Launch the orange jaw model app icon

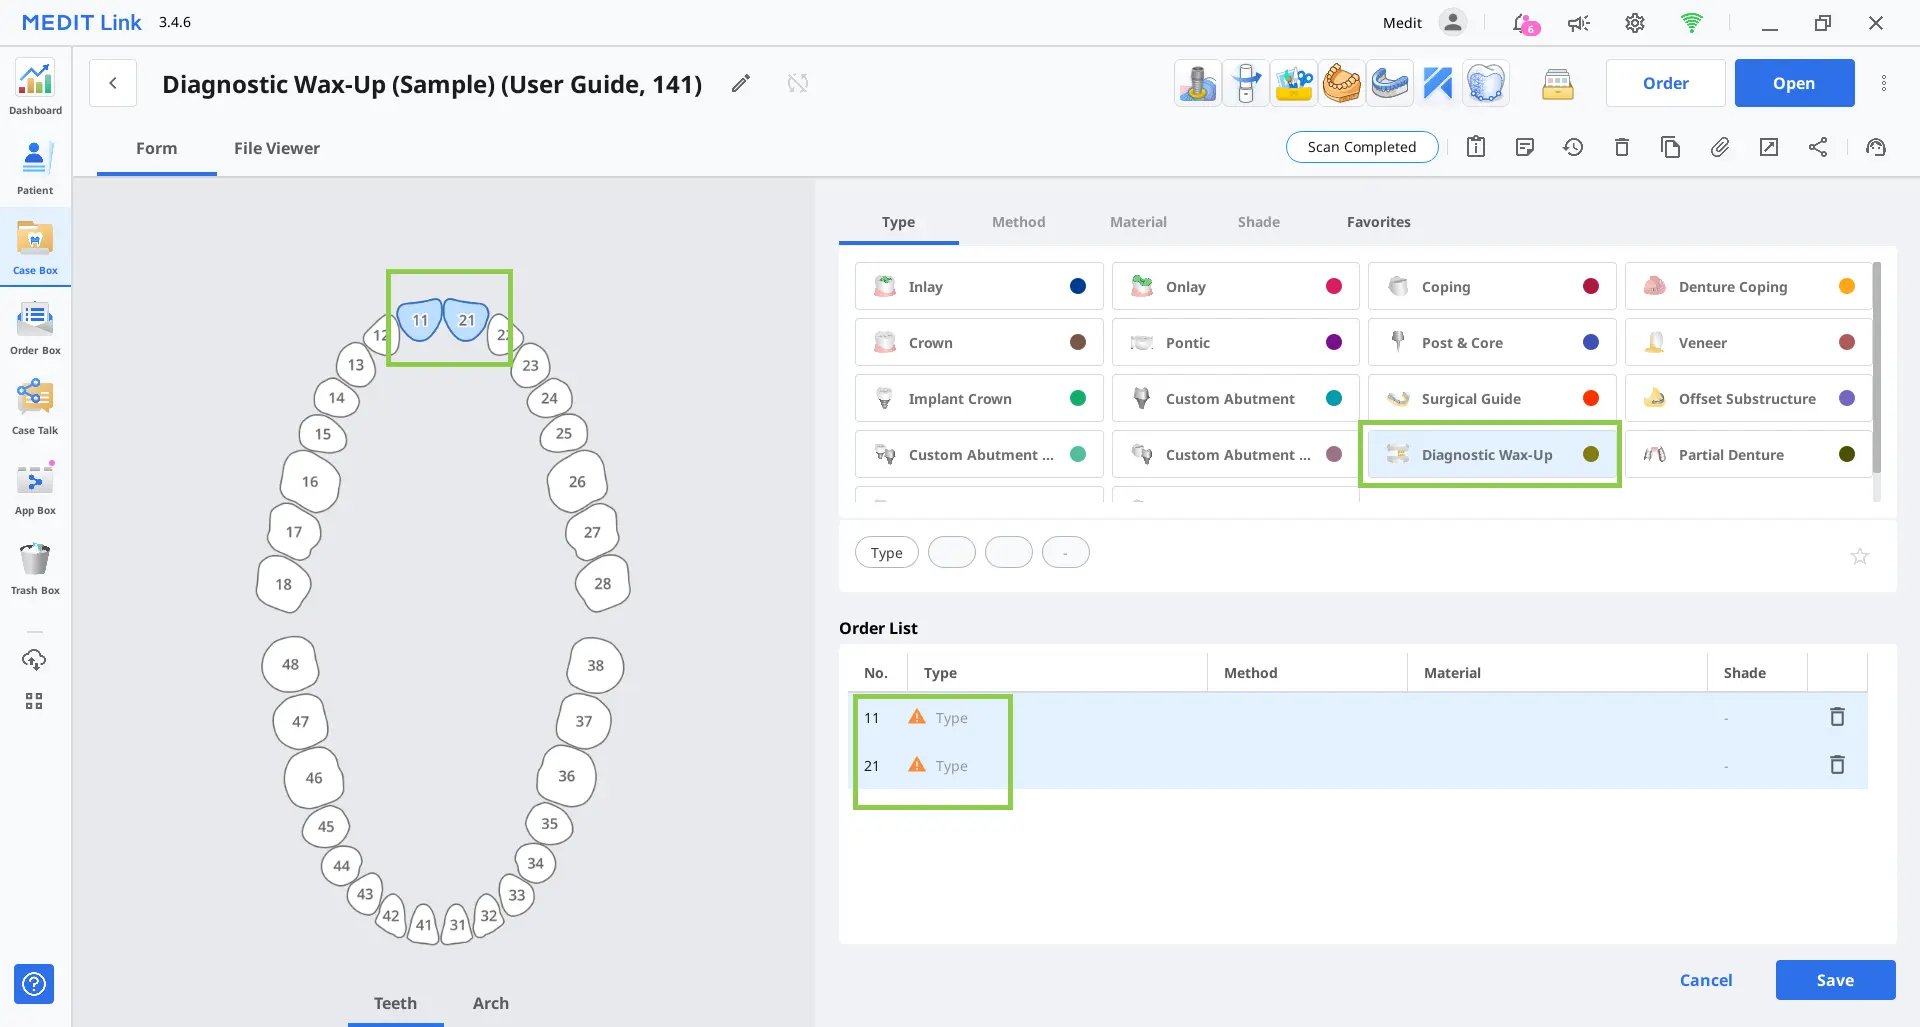(1342, 83)
